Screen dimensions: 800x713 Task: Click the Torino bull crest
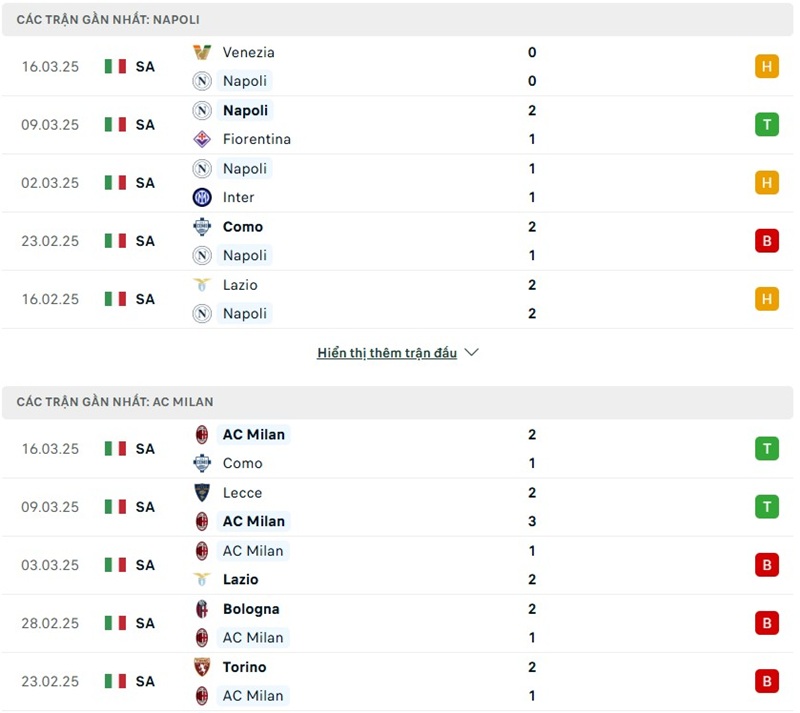click(x=202, y=667)
